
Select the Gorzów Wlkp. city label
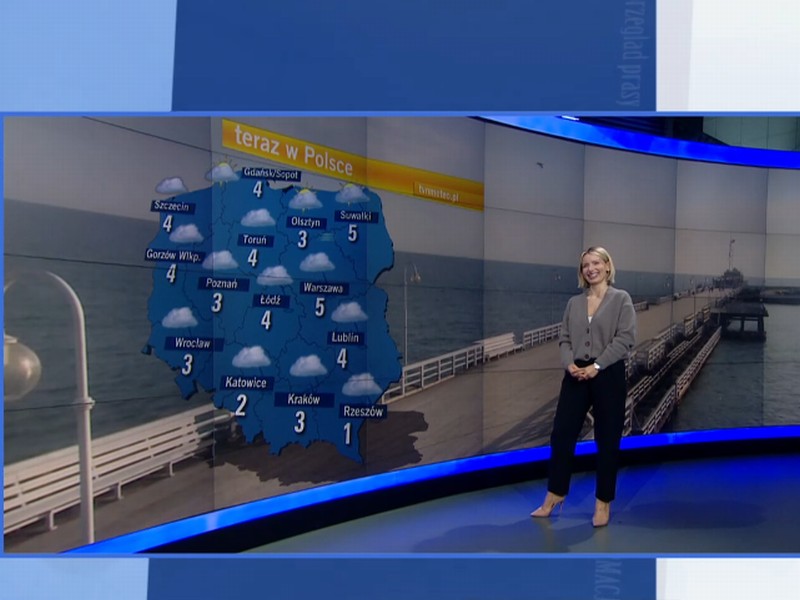[x=173, y=255]
